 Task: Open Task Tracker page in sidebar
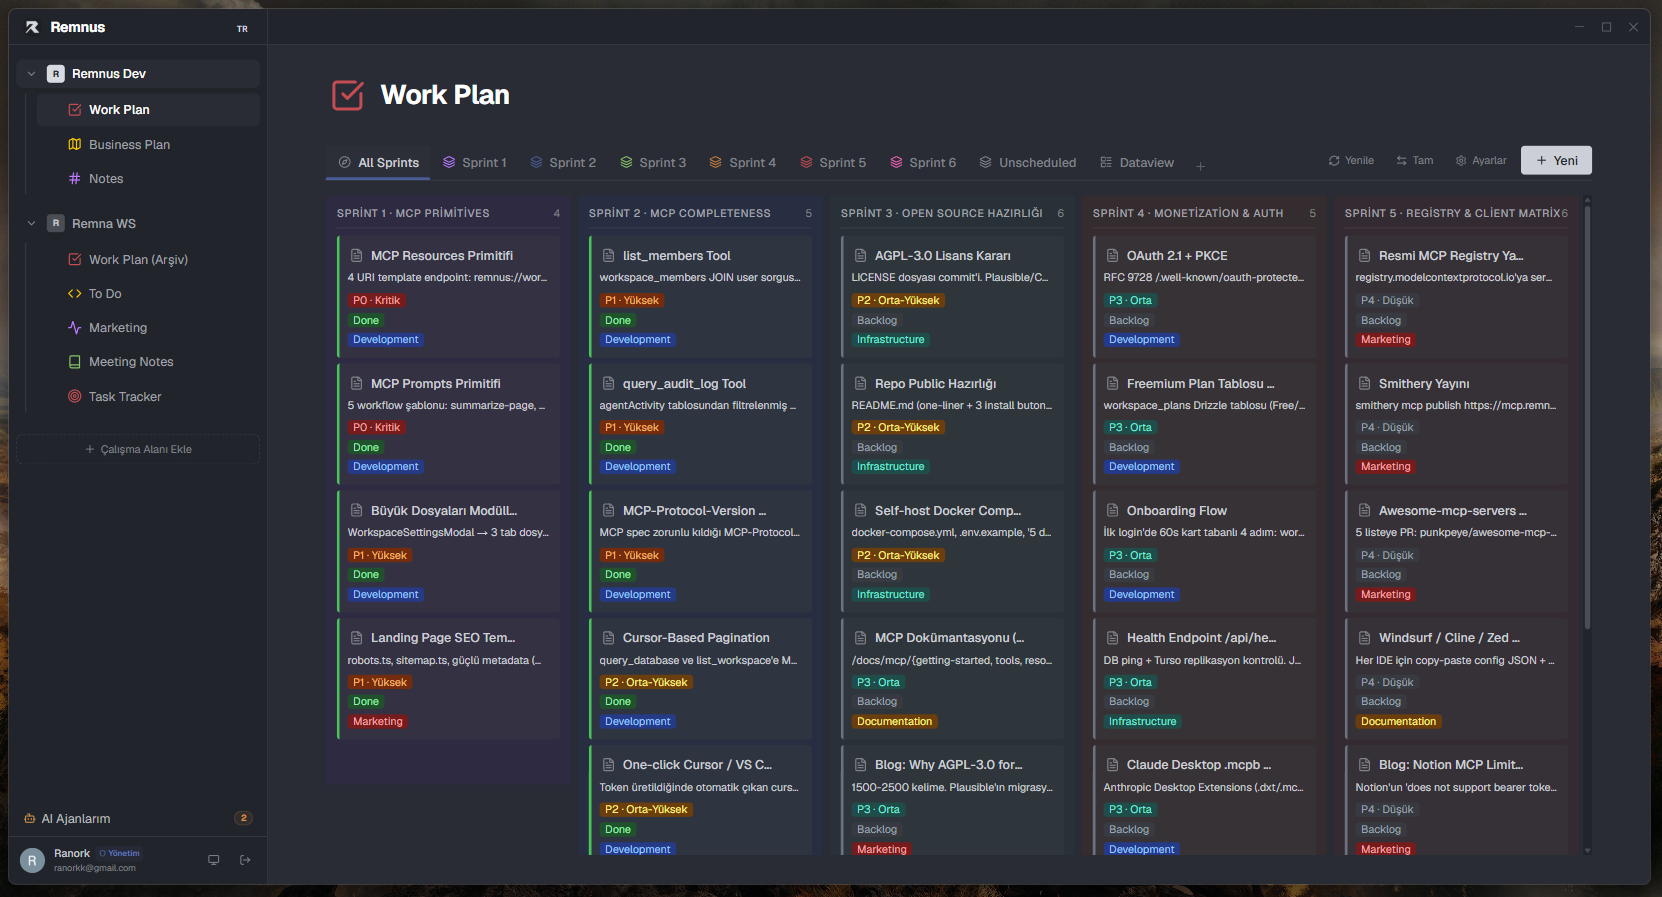coord(148,397)
